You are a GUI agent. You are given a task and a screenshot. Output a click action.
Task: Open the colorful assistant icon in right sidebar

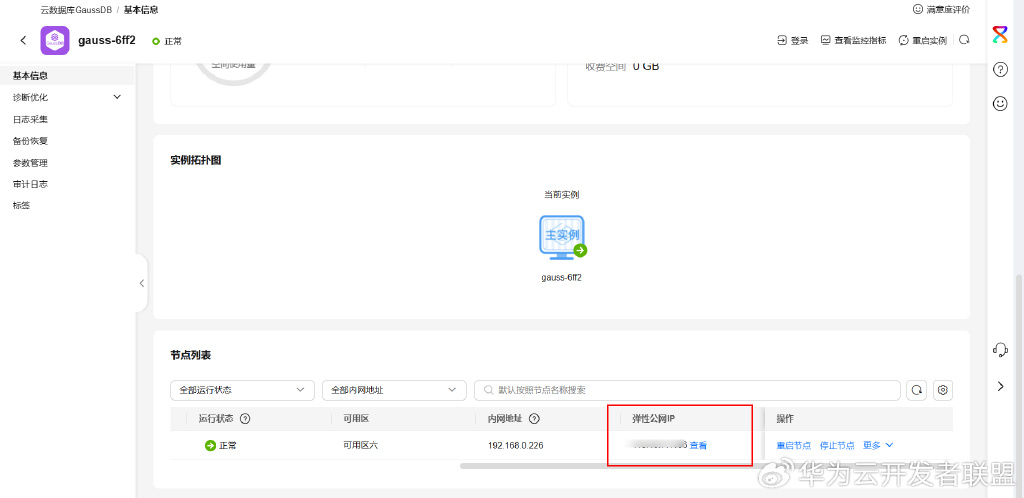tap(1000, 35)
